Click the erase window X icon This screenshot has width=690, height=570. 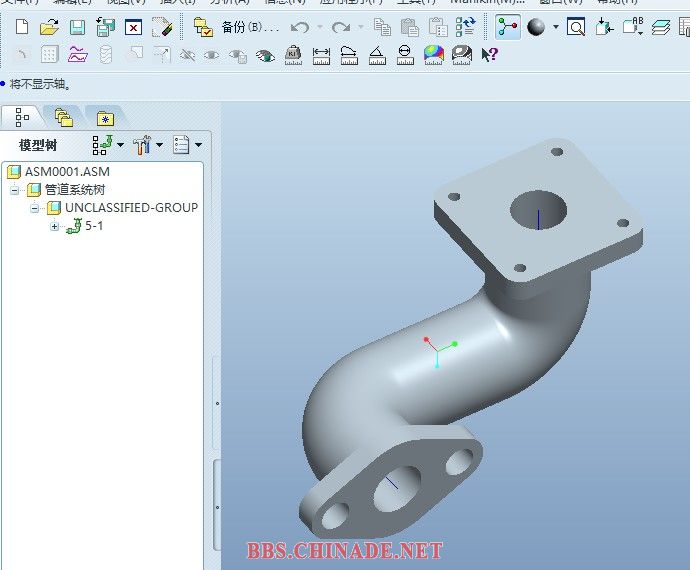coord(133,28)
